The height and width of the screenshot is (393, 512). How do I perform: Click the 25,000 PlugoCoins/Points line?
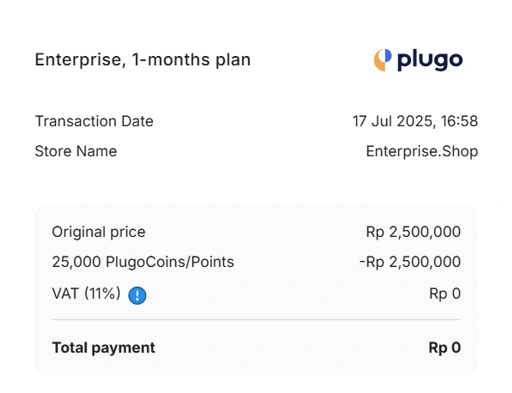143,262
